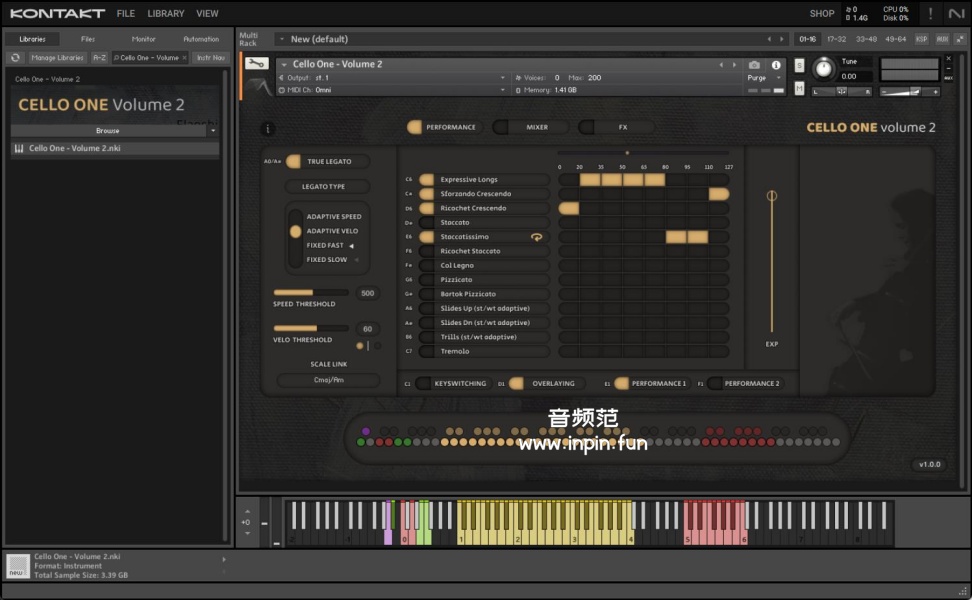Click the Speed Threshold slider
The image size is (972, 600).
pyautogui.click(x=311, y=293)
